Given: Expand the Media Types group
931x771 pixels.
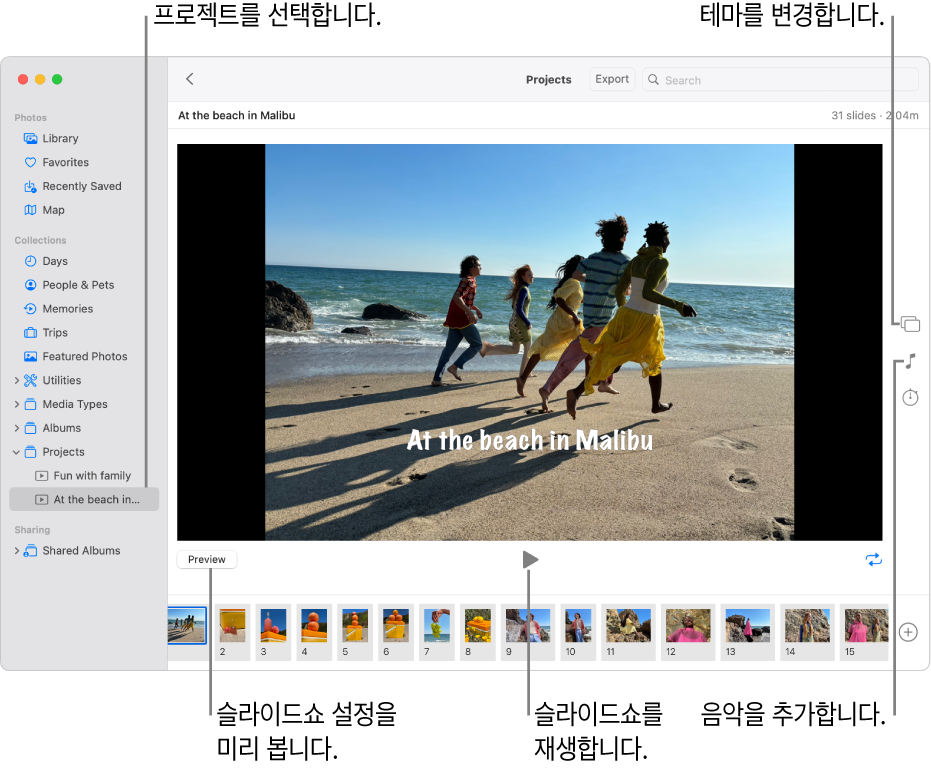Looking at the screenshot, I should pyautogui.click(x=17, y=404).
